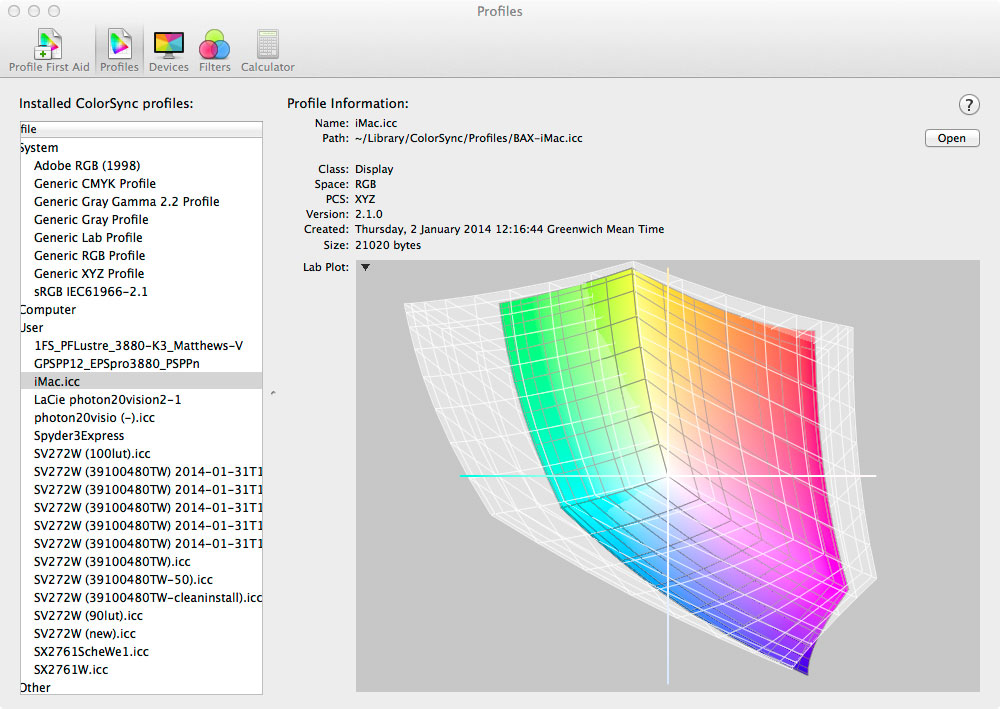Select GPSPP12_EPSpro3880_PSPPn profile
This screenshot has height=709, width=1000.
(x=141, y=363)
